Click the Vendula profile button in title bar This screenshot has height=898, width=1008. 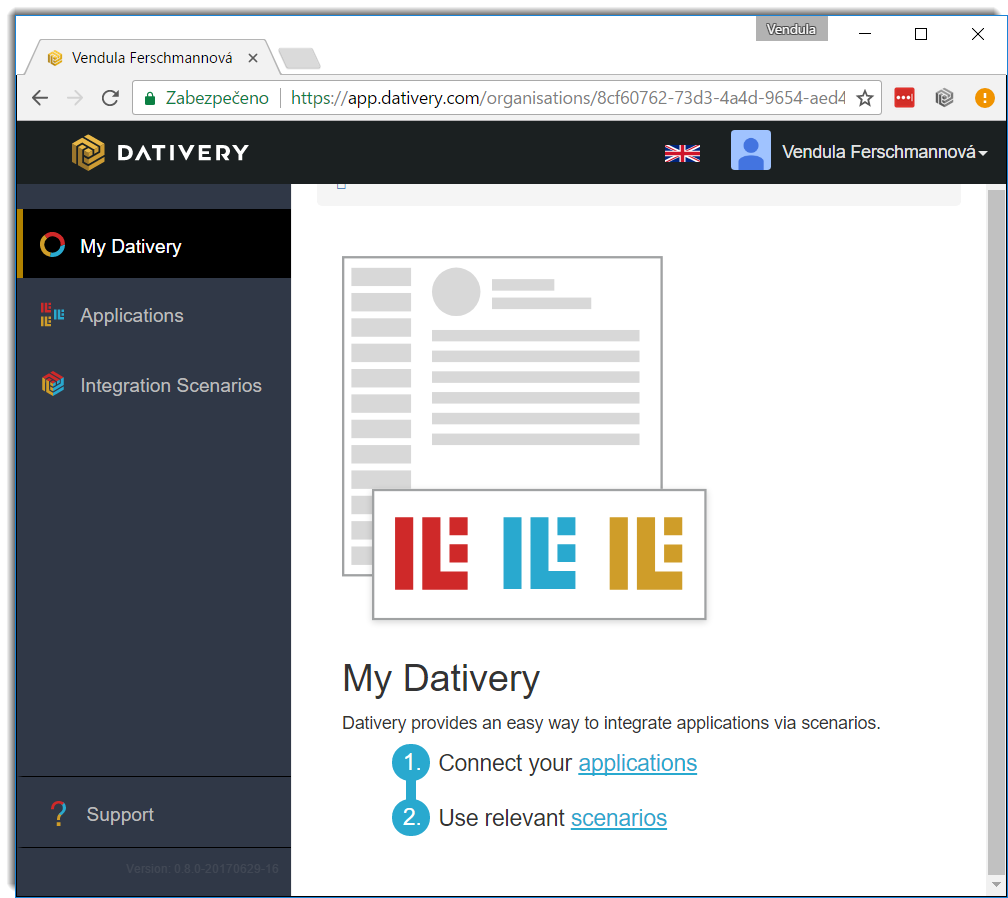coord(791,30)
